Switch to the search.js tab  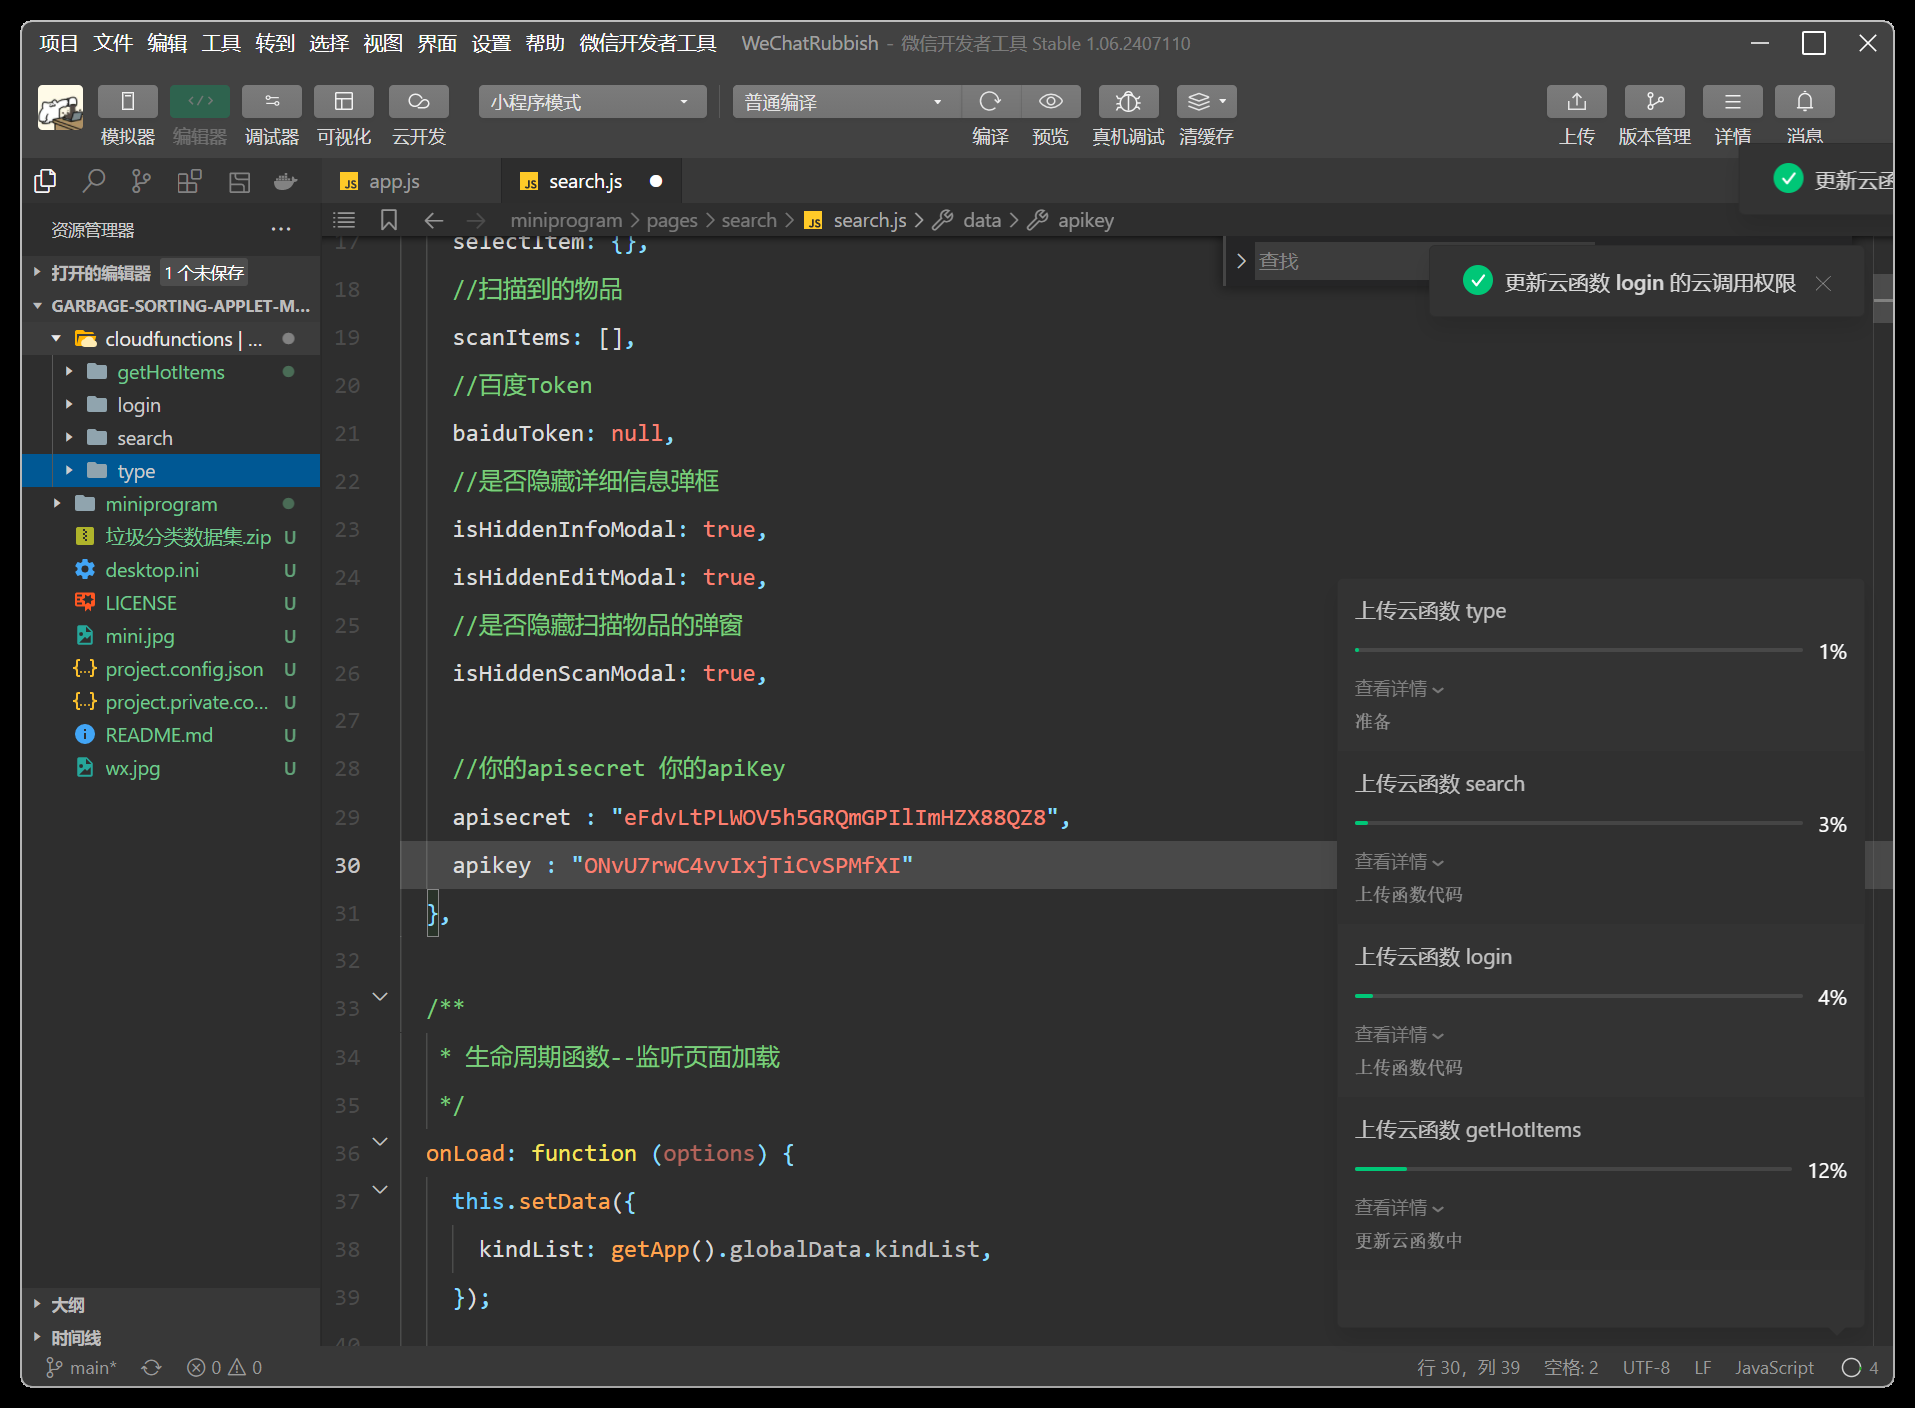pos(585,181)
